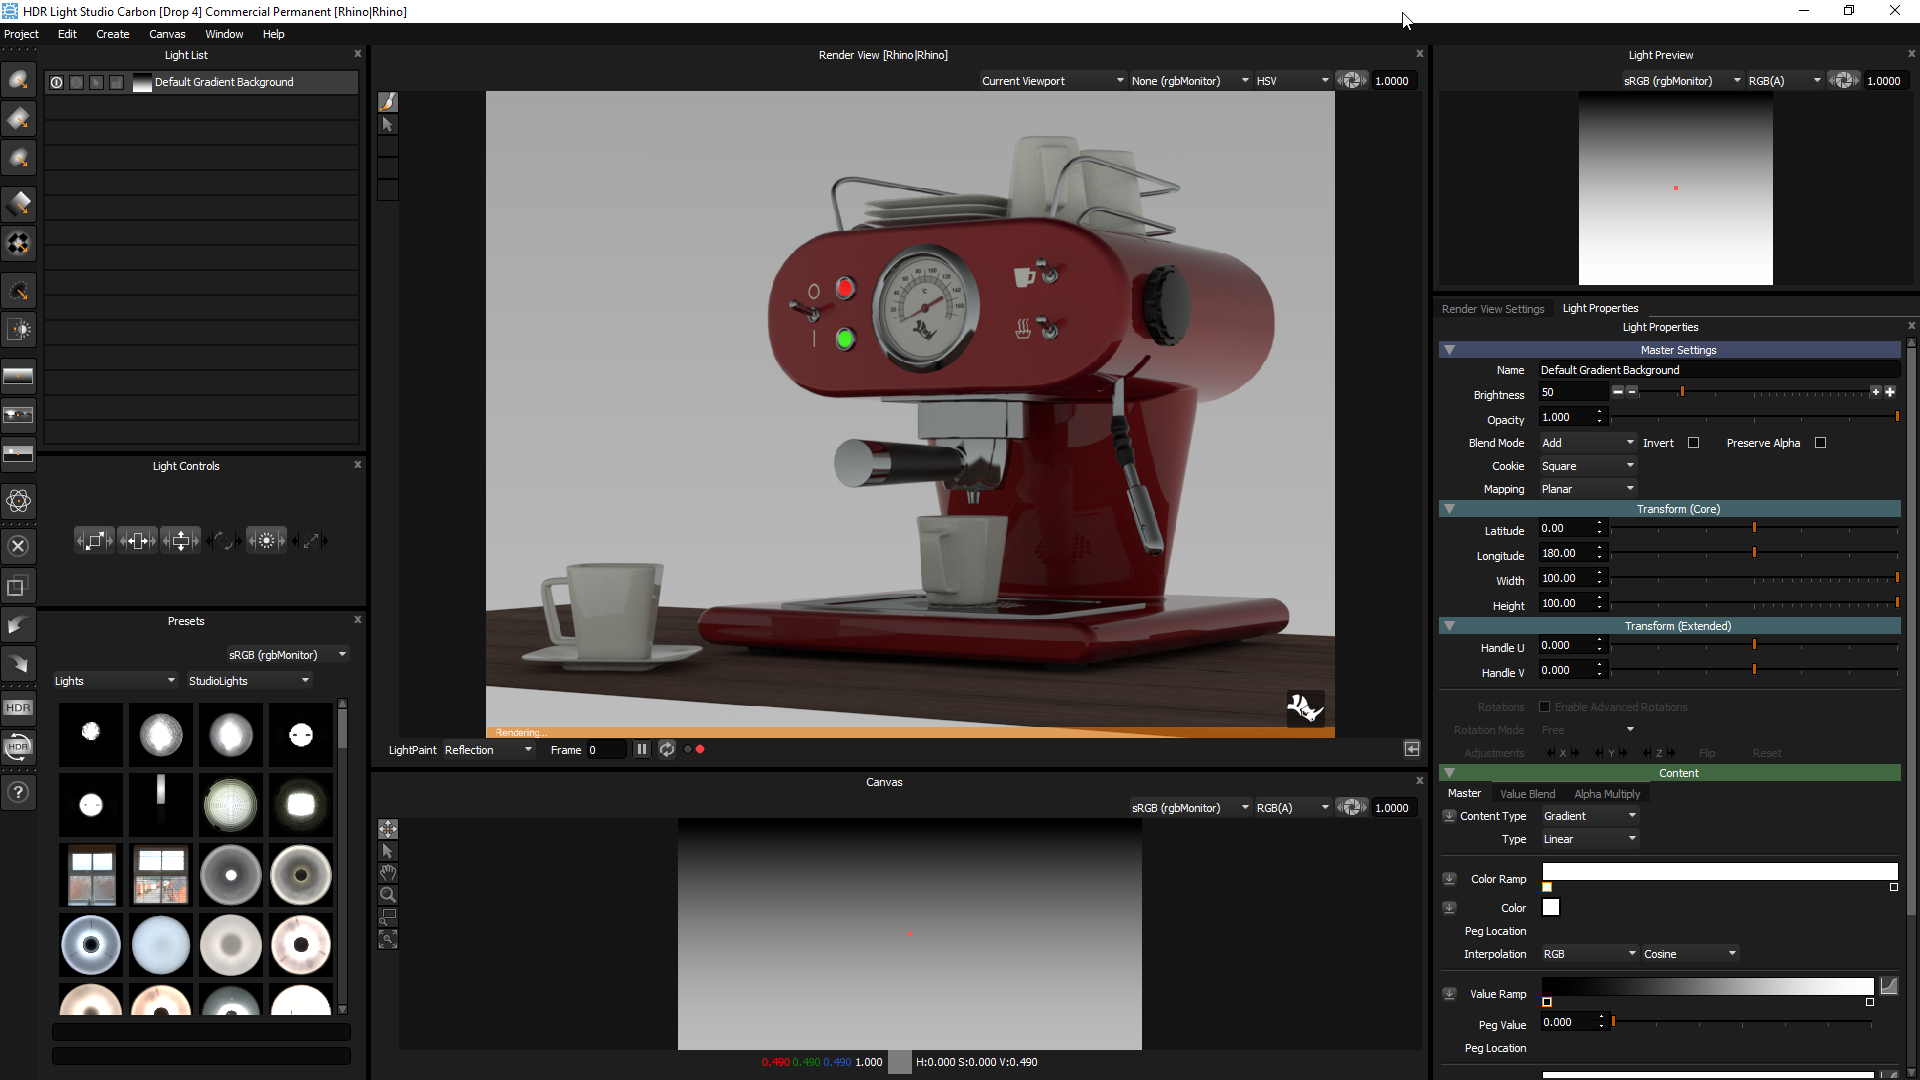Select the HDR tool in left toolbar
1920x1080 pixels.
pos(18,708)
